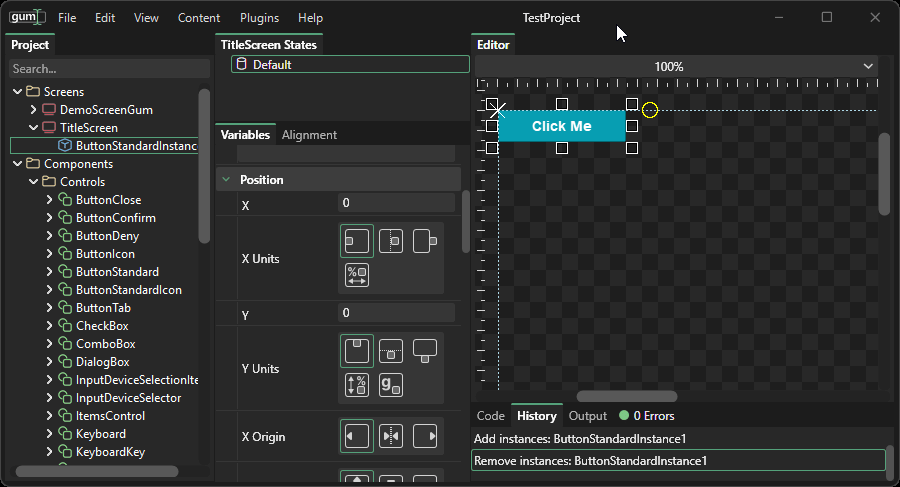Select the Click Me button on canvas

click(561, 126)
